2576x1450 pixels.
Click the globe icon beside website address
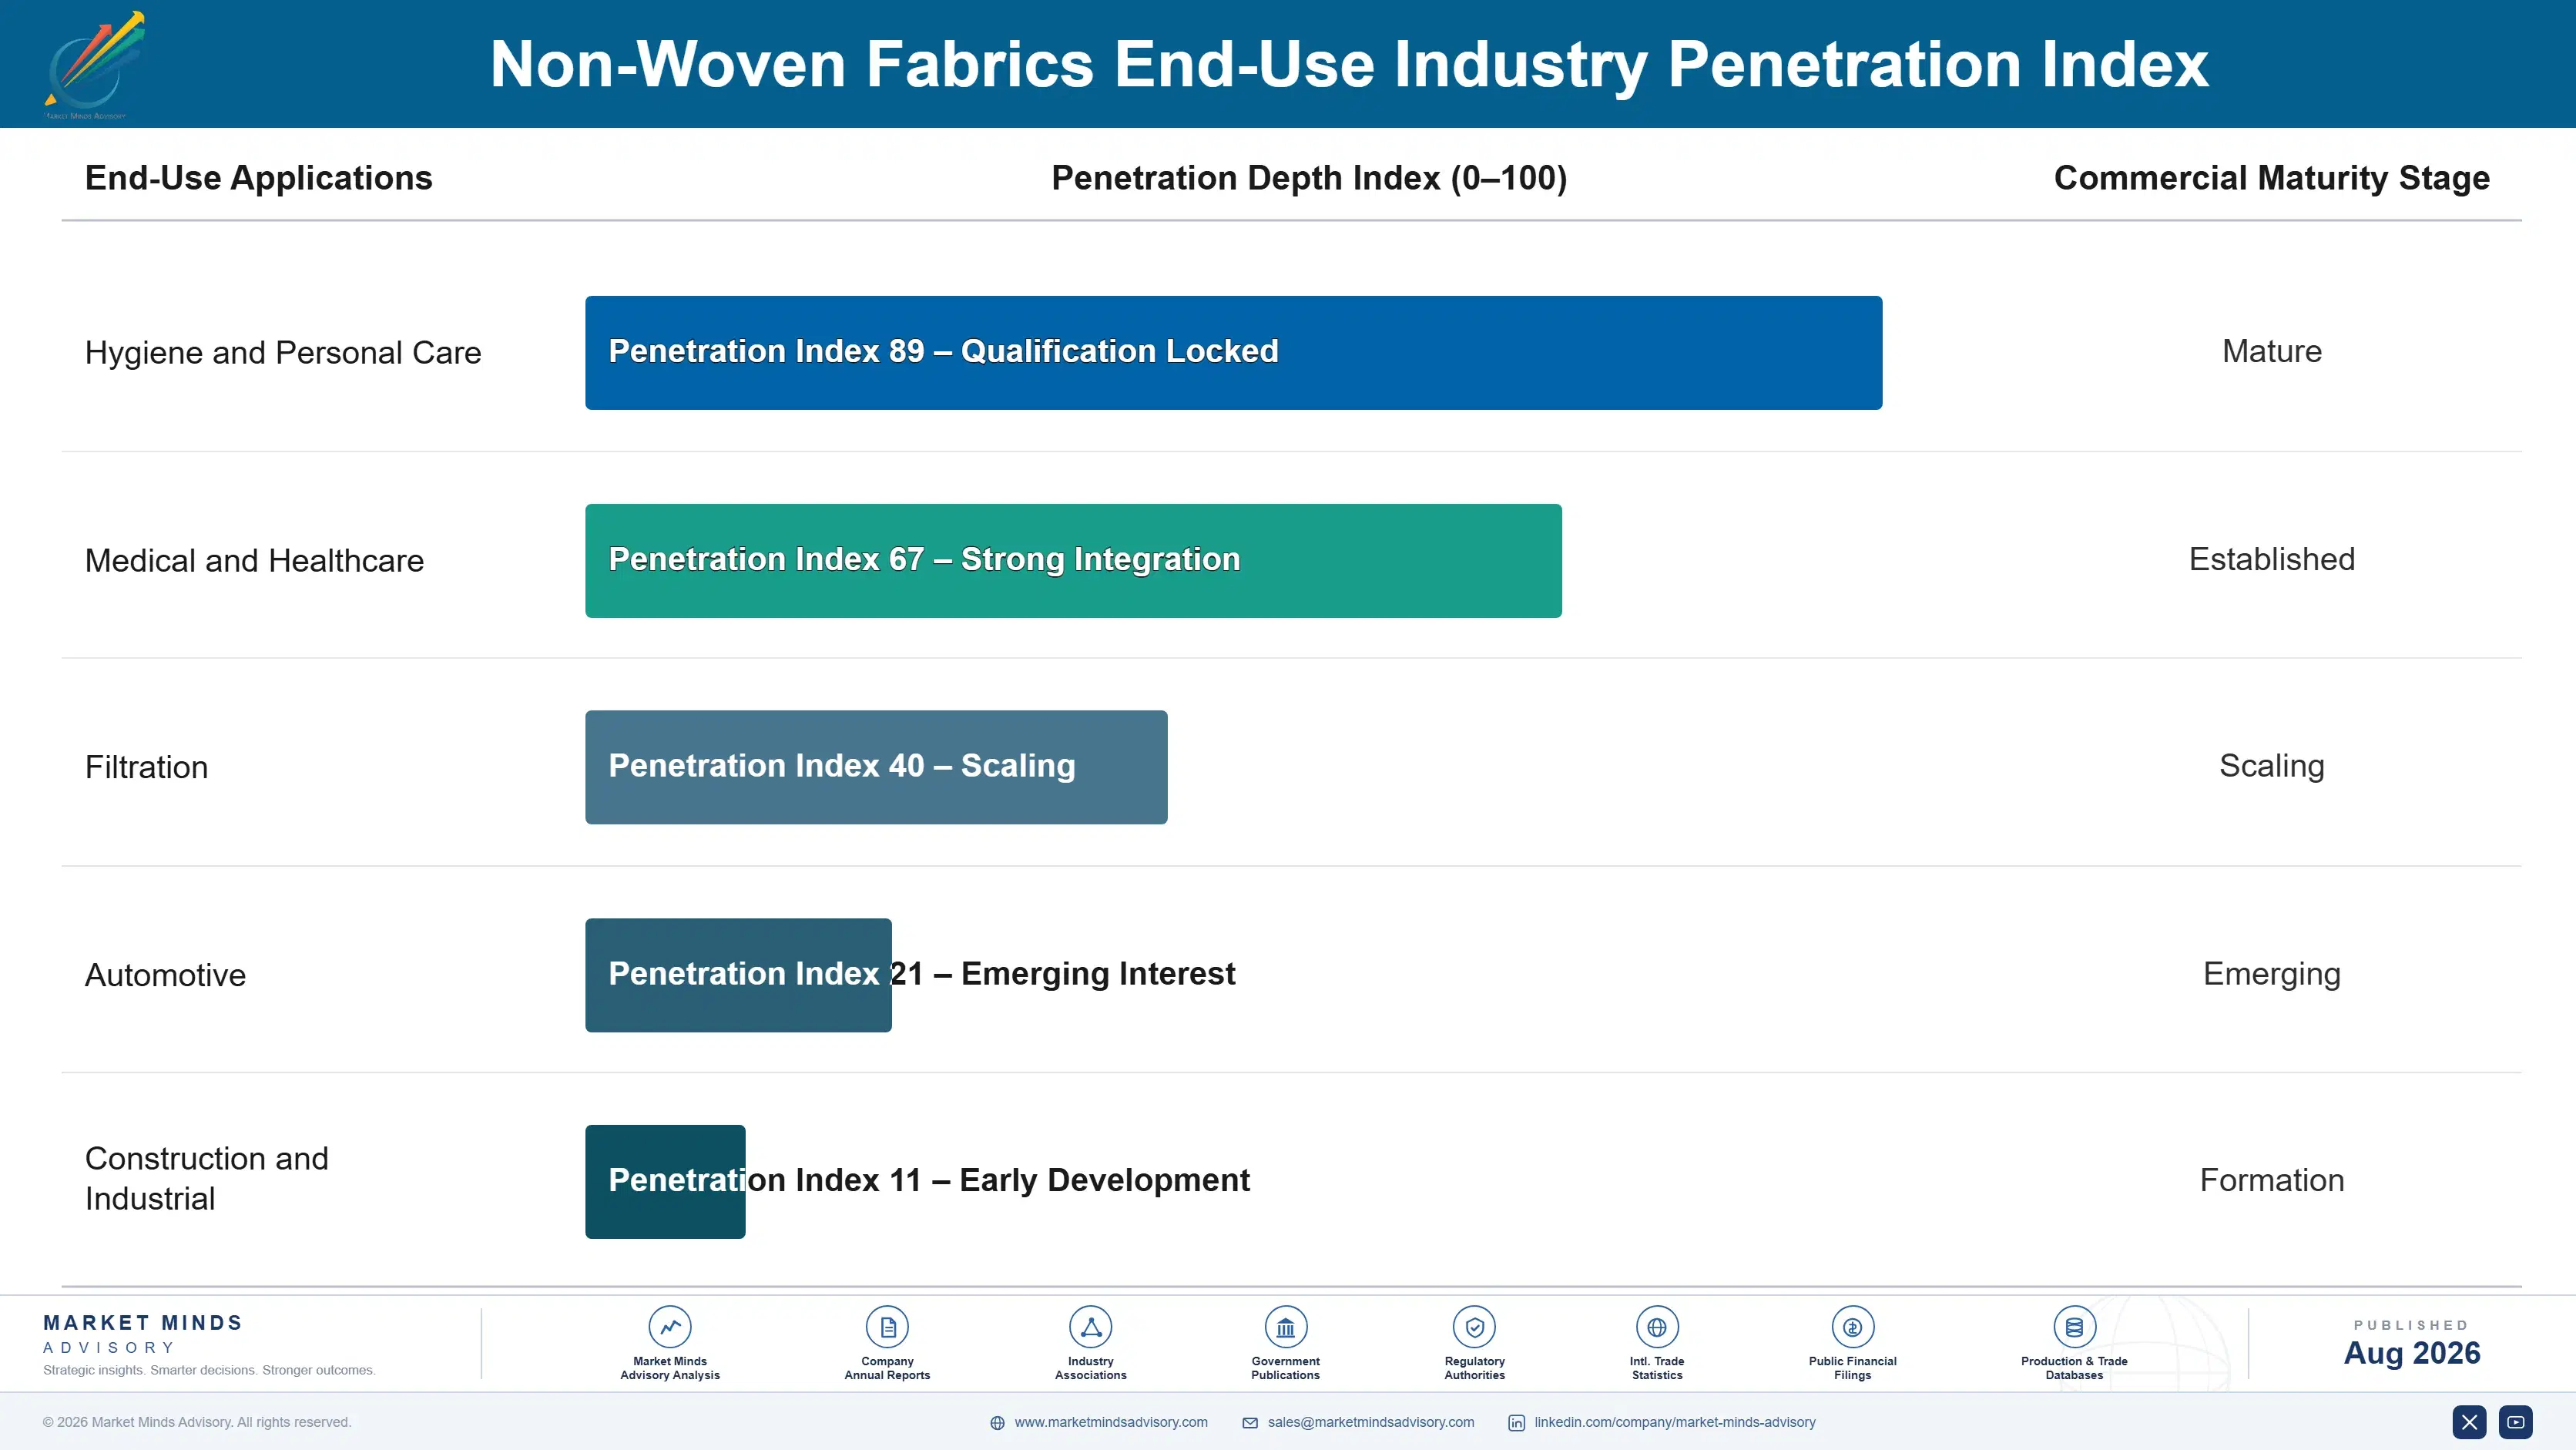tap(997, 1423)
